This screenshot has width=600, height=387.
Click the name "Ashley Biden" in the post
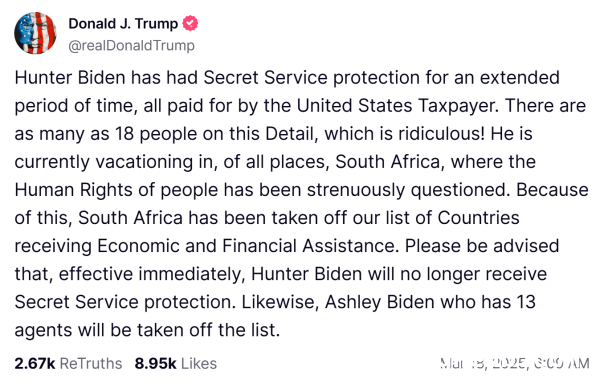380,302
